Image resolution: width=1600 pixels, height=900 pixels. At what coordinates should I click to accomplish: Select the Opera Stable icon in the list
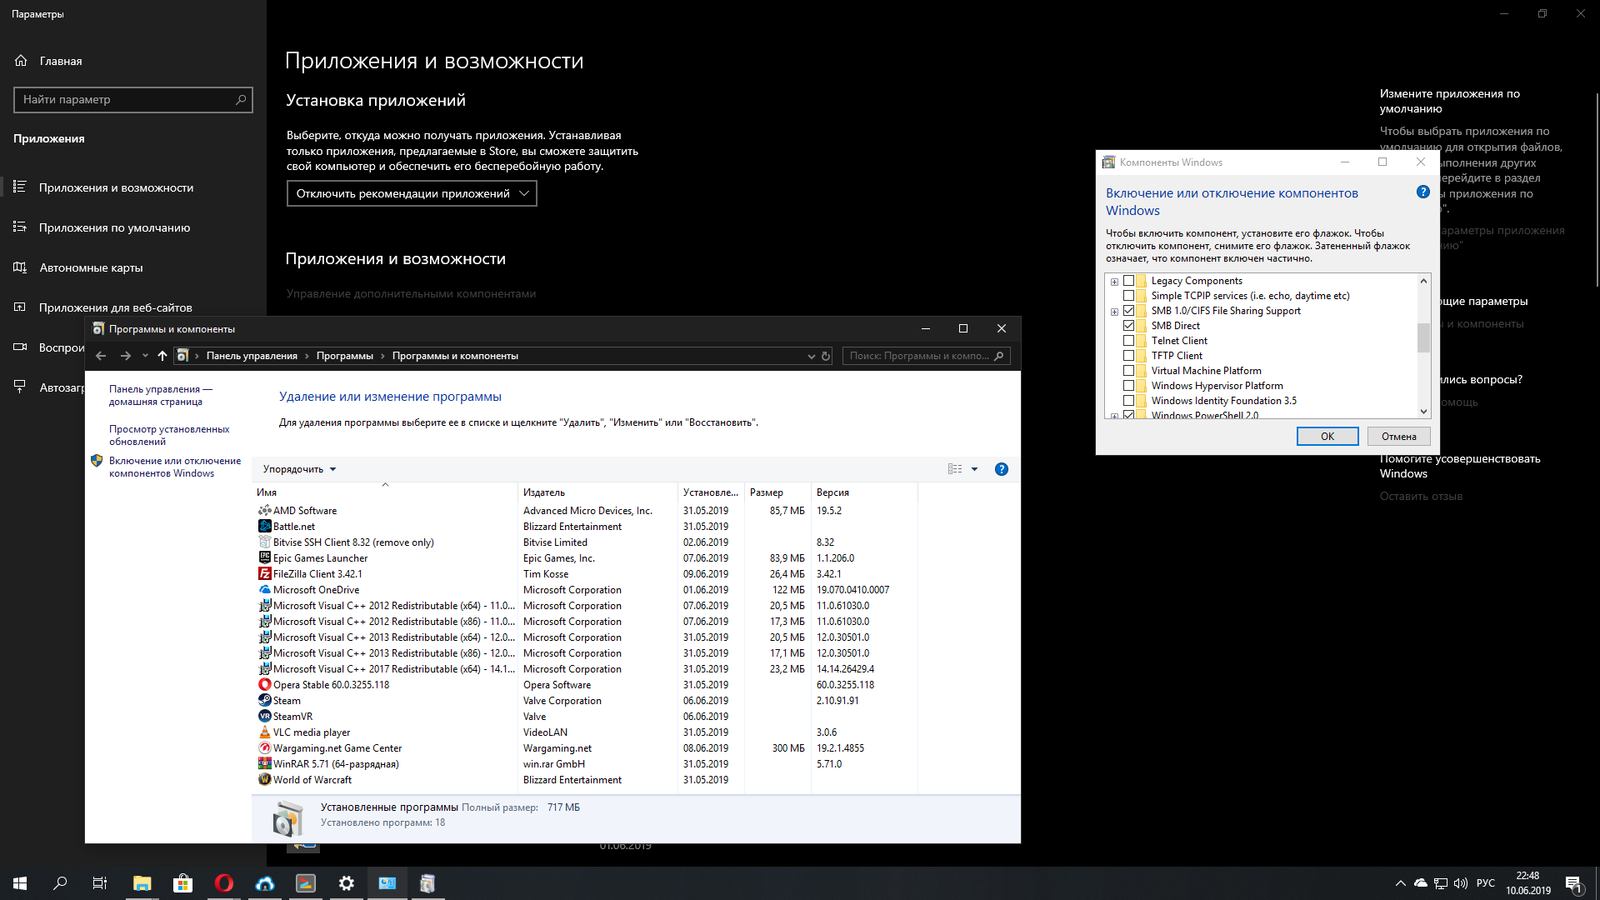tap(264, 685)
